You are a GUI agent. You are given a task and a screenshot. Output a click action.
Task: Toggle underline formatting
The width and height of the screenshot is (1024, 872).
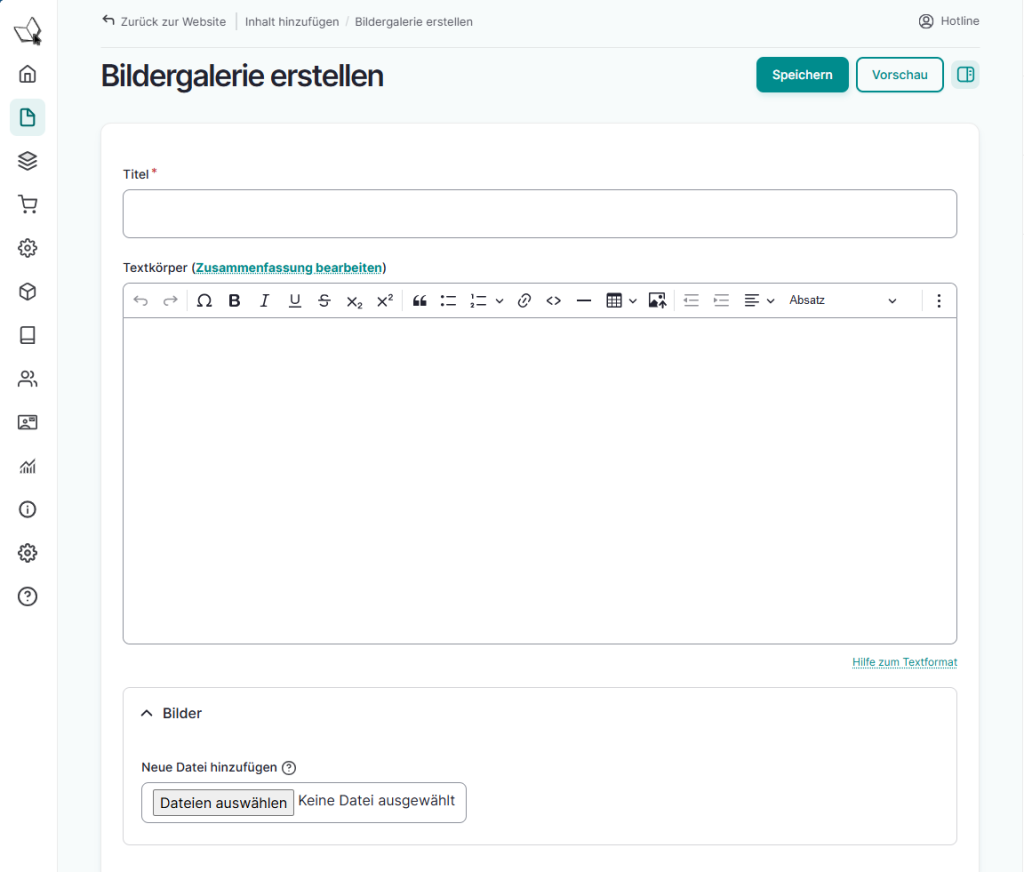294,301
